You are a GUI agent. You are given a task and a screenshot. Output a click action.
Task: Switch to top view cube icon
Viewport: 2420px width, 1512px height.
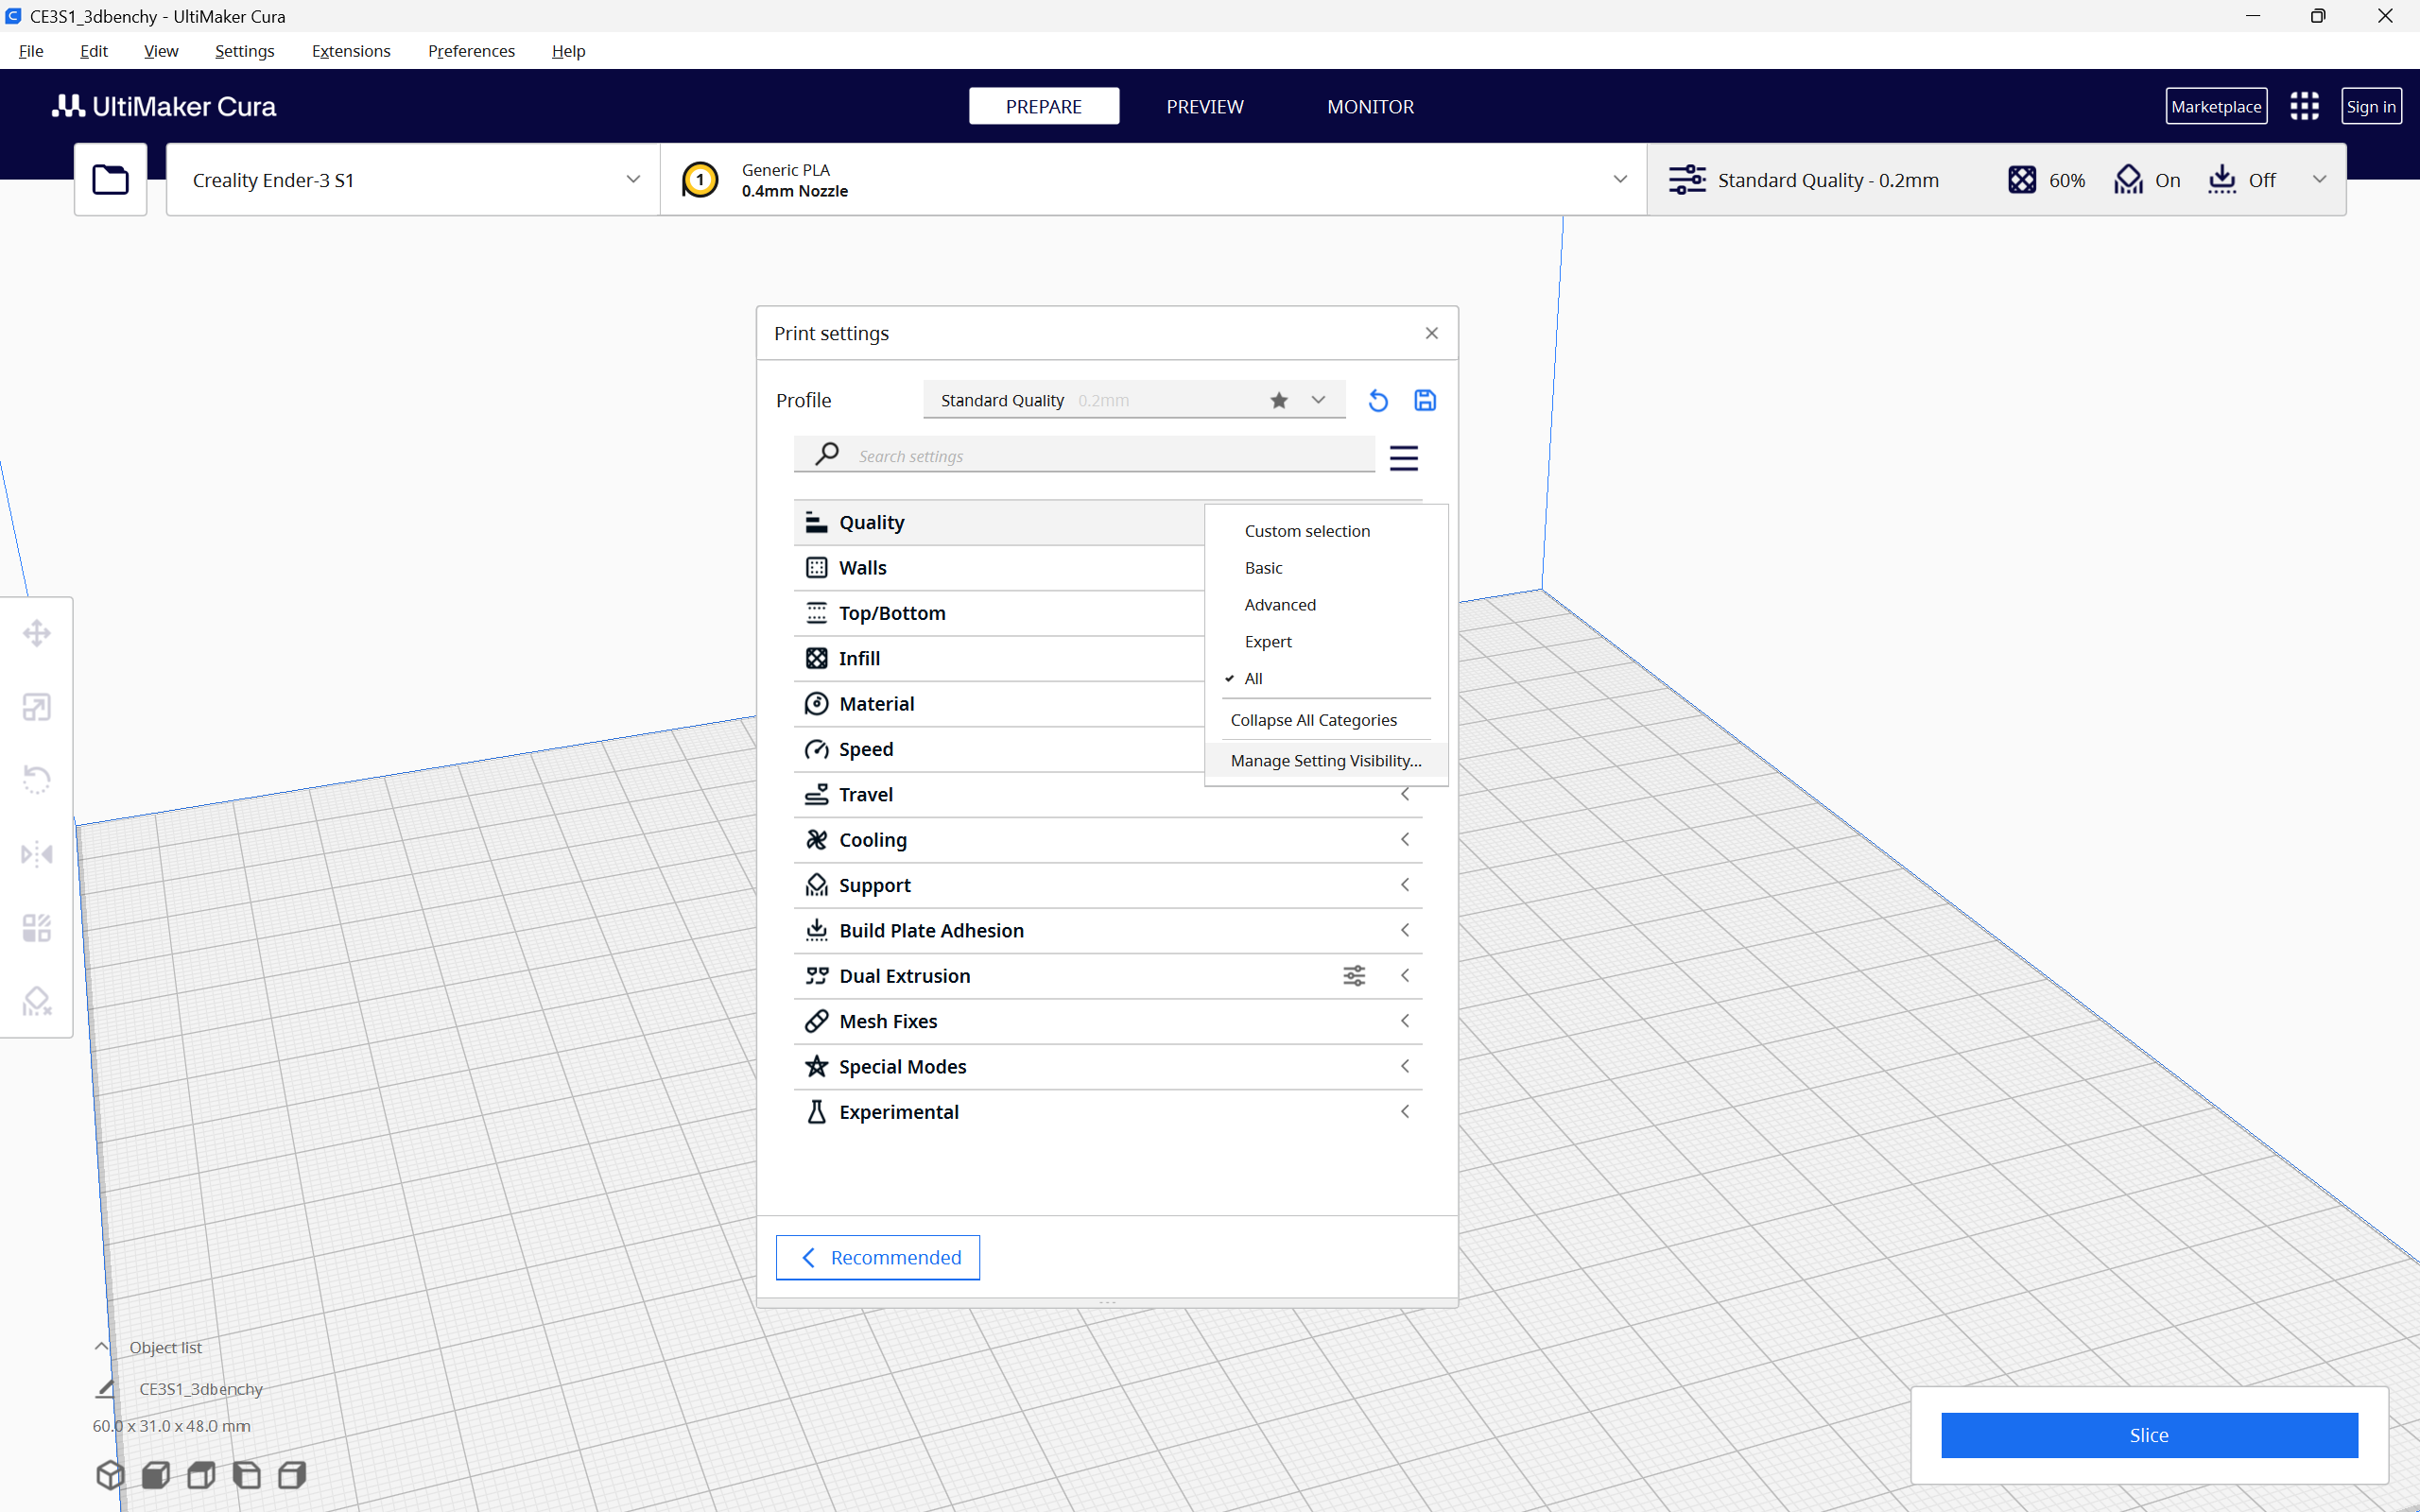coord(201,1475)
